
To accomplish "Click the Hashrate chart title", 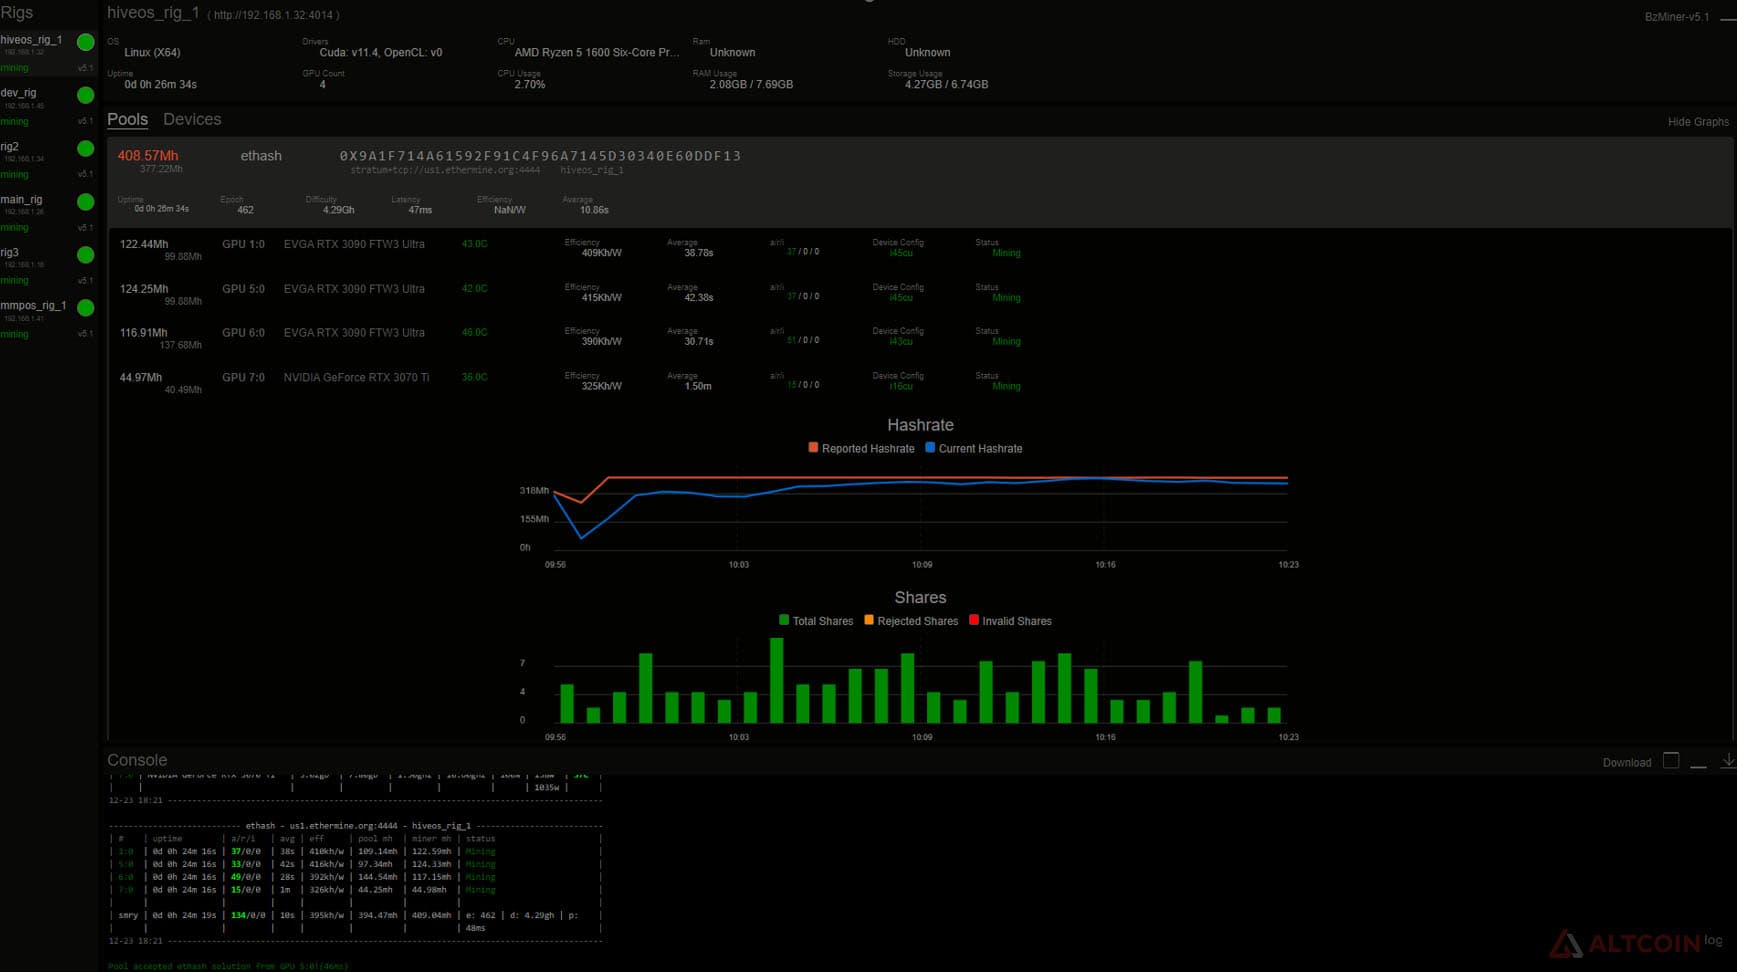I will (x=920, y=425).
